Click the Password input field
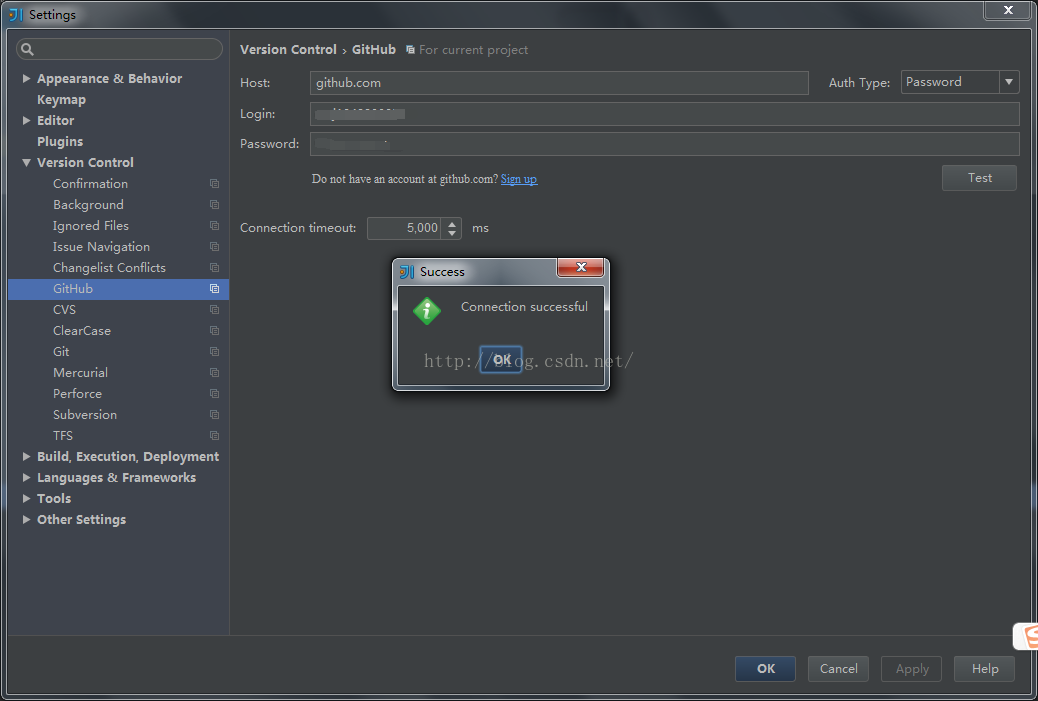This screenshot has height=701, width=1038. [x=665, y=144]
